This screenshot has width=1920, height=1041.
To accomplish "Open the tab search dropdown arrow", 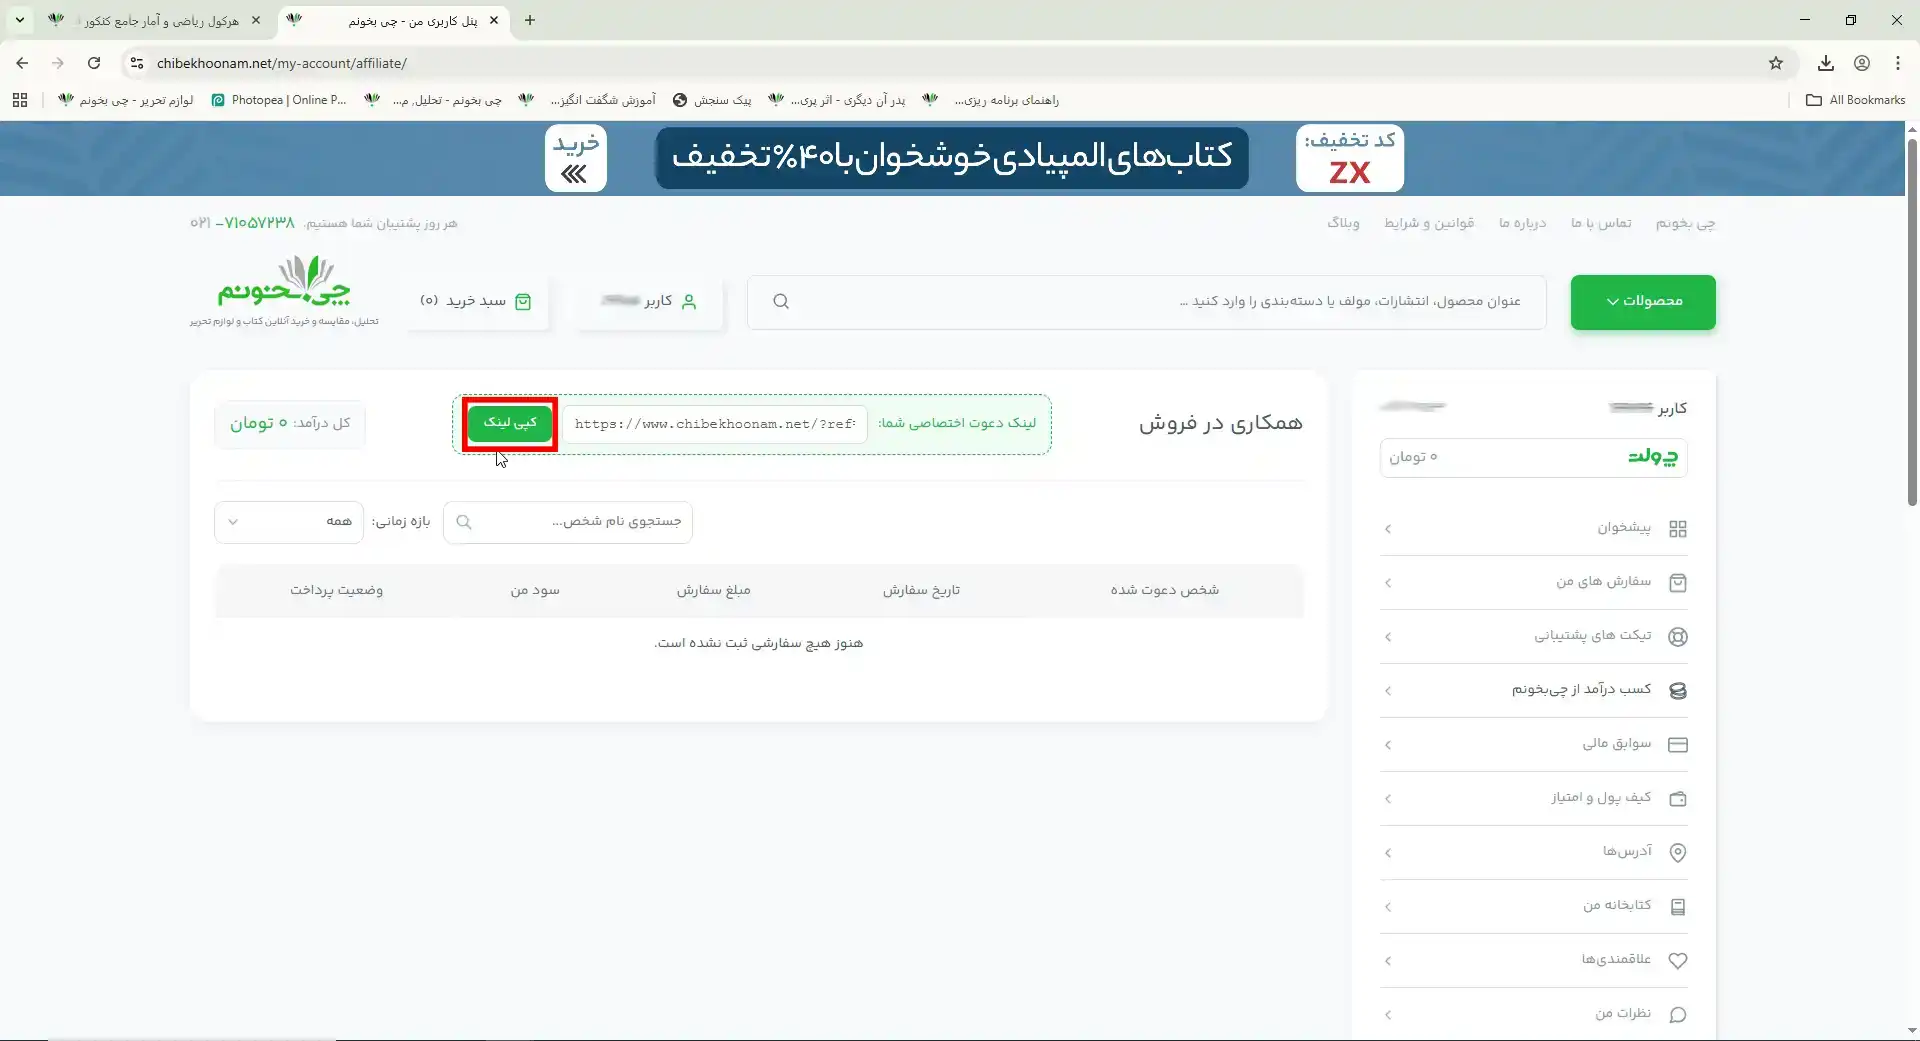I will coord(20,20).
